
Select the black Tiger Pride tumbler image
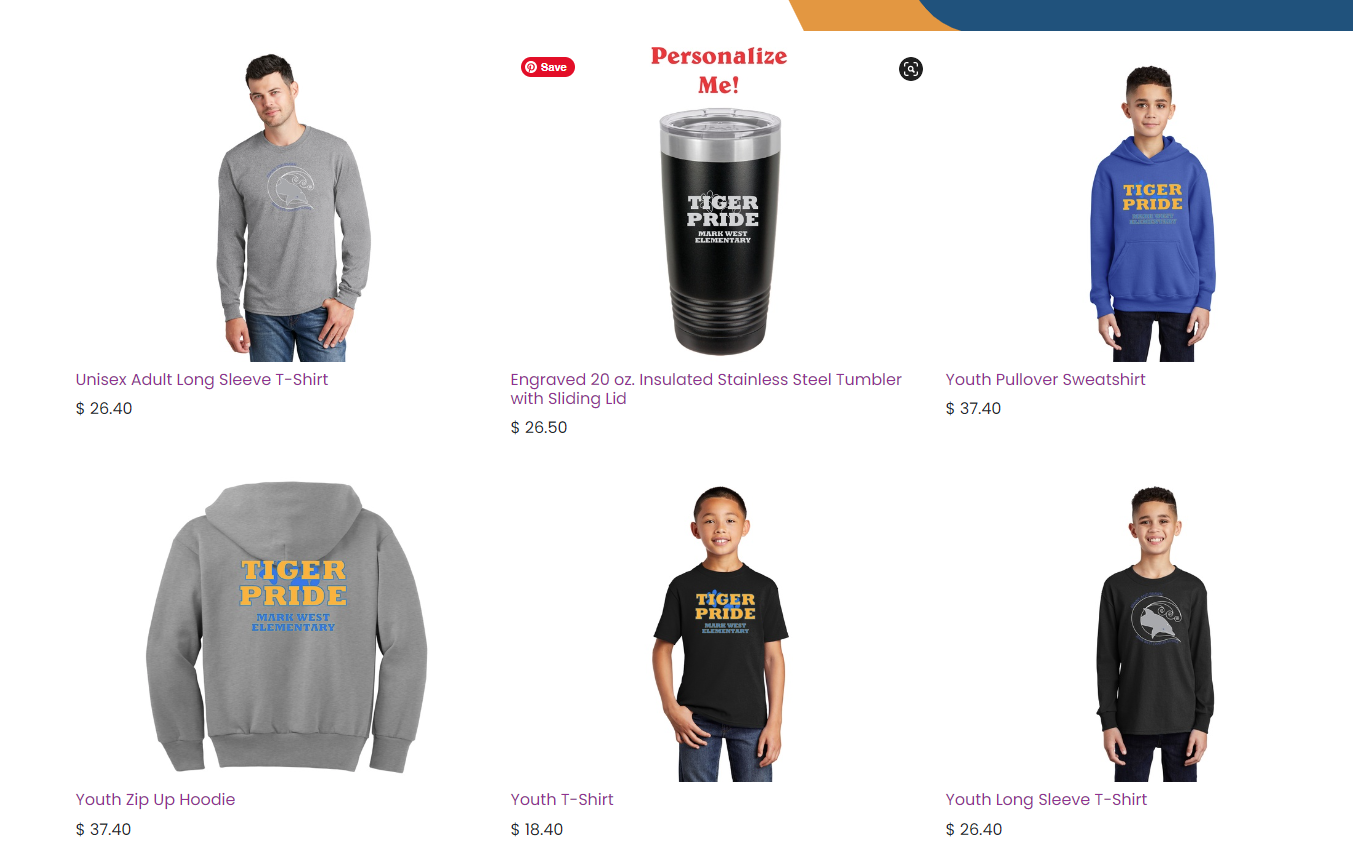coord(720,231)
